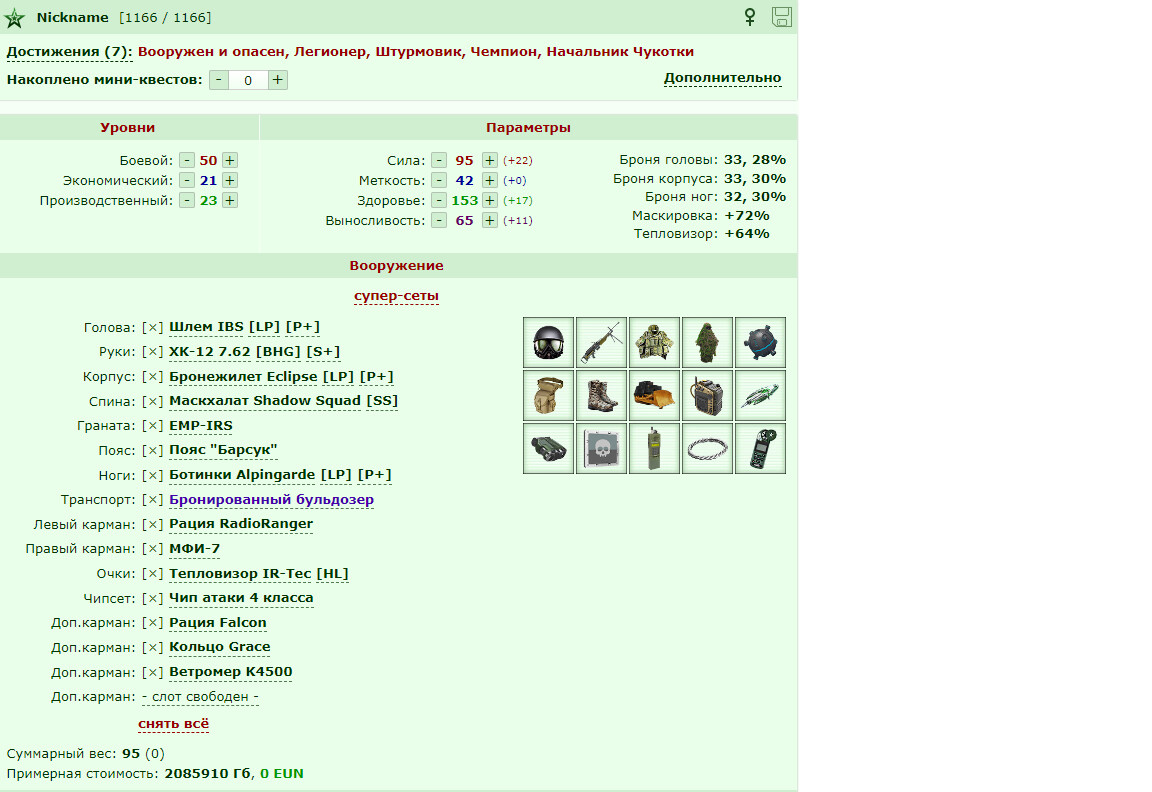1152x792 pixels.
Task: Open the [LP] modifier on Шлем IBS
Action: [x=264, y=327]
